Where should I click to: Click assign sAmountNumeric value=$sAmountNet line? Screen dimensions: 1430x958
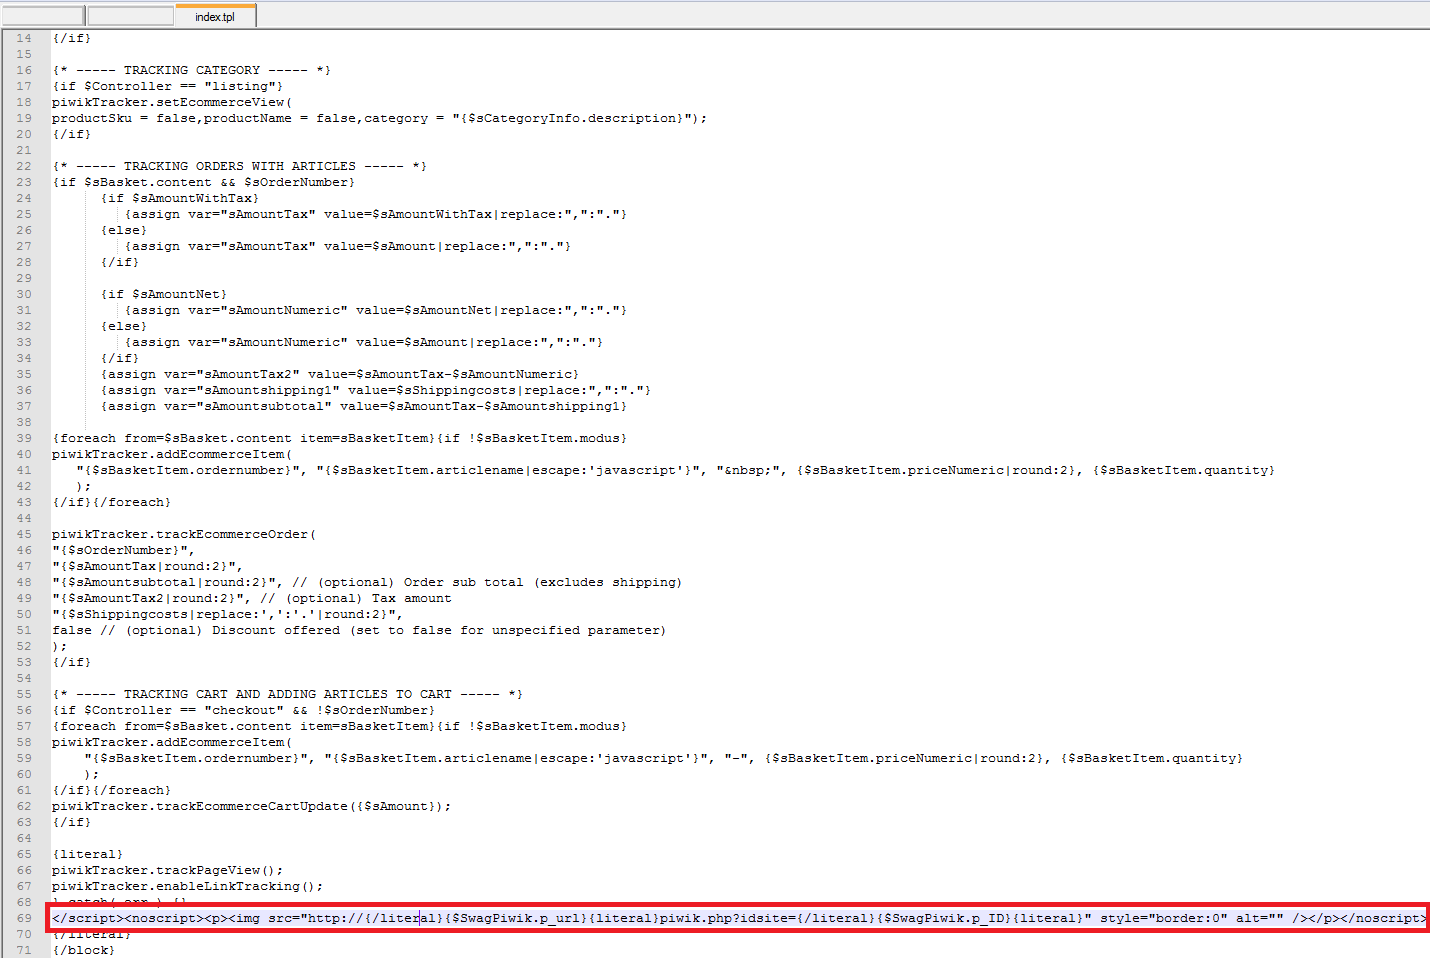[376, 310]
